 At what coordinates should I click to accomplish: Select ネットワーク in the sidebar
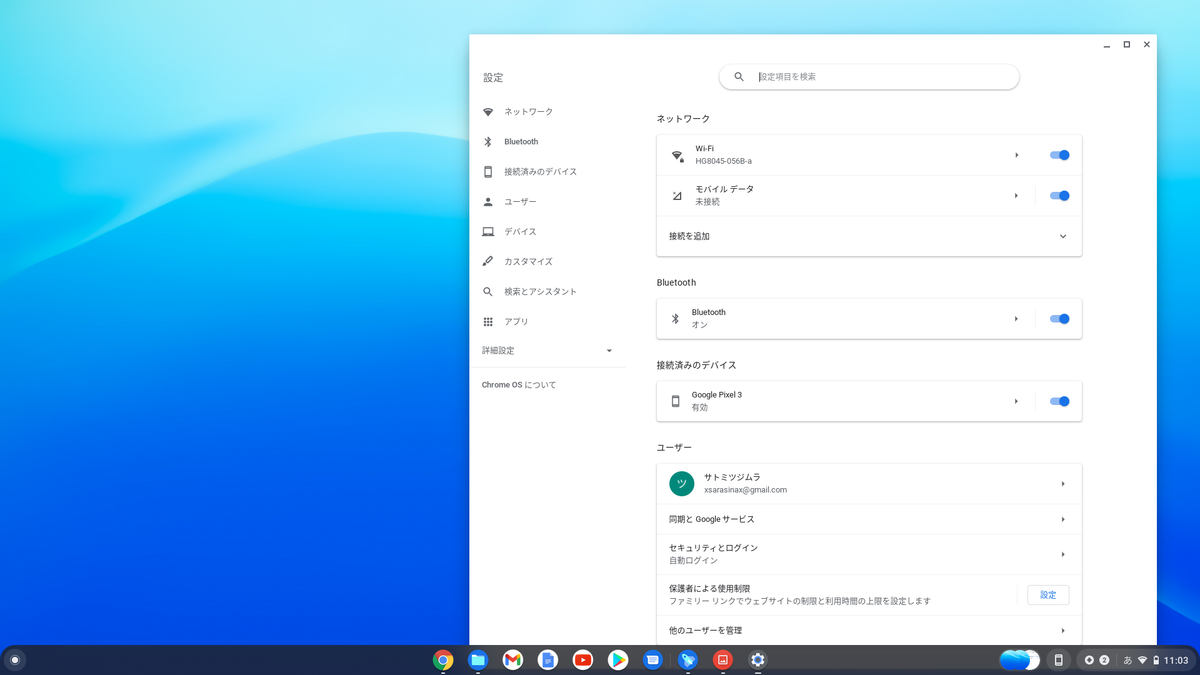548,112
